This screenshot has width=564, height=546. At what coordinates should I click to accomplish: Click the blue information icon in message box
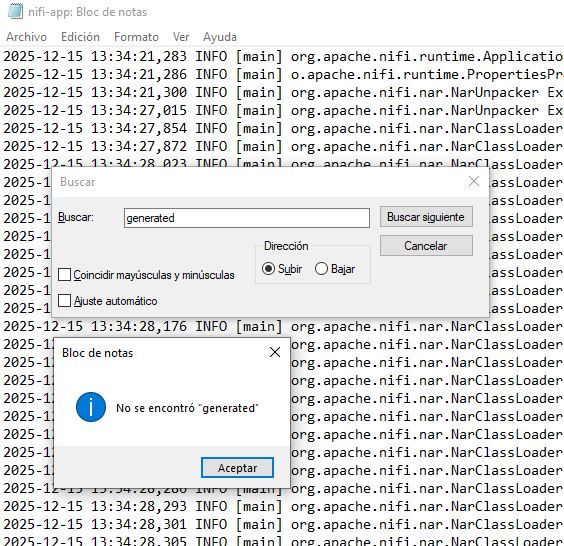coord(91,407)
